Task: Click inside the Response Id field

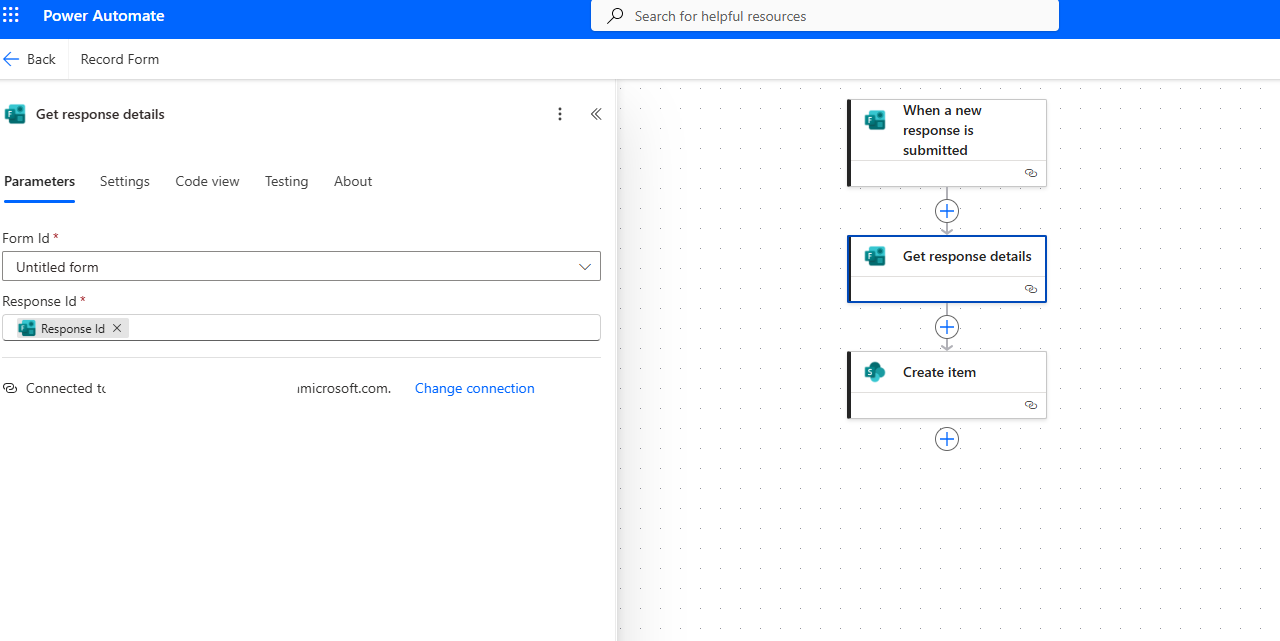Action: tap(360, 328)
